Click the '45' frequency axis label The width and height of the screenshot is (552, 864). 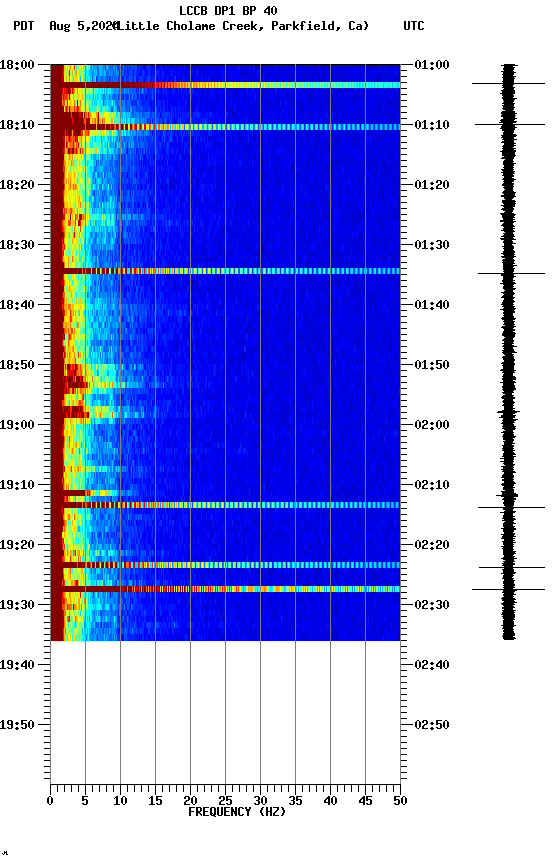pyautogui.click(x=365, y=802)
